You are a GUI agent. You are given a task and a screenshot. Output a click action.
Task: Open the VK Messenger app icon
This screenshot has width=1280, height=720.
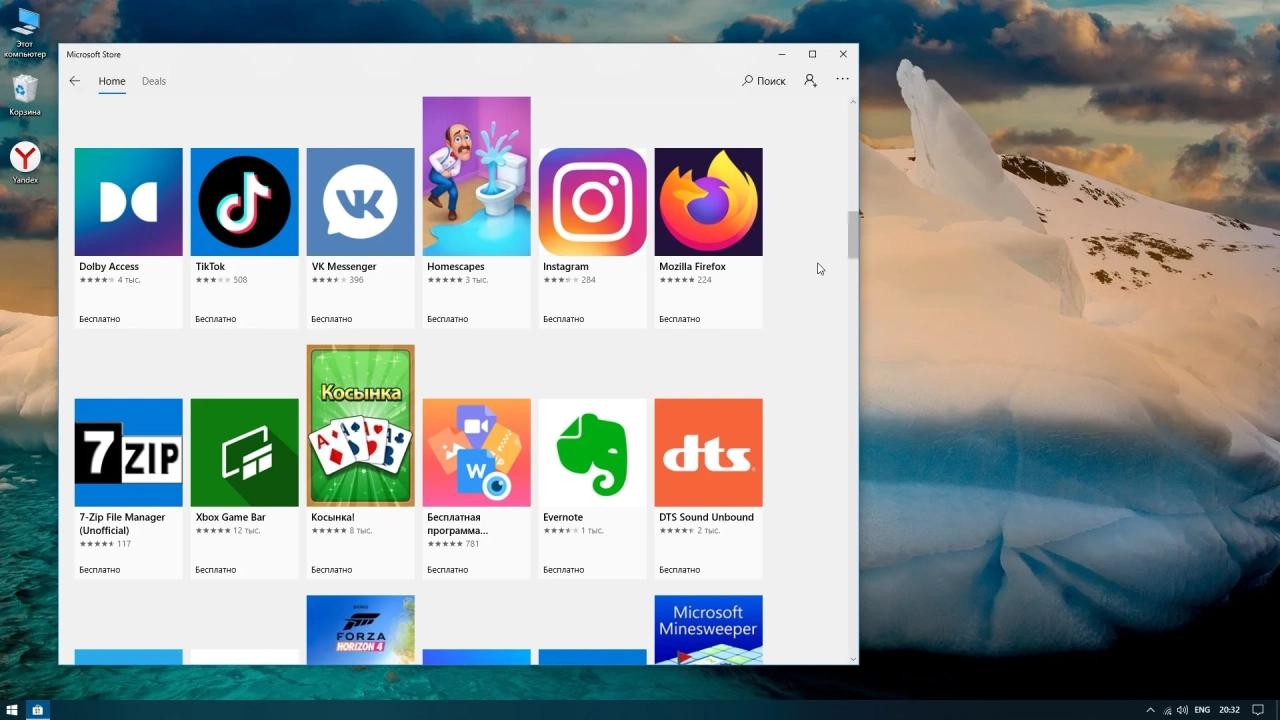pos(361,202)
